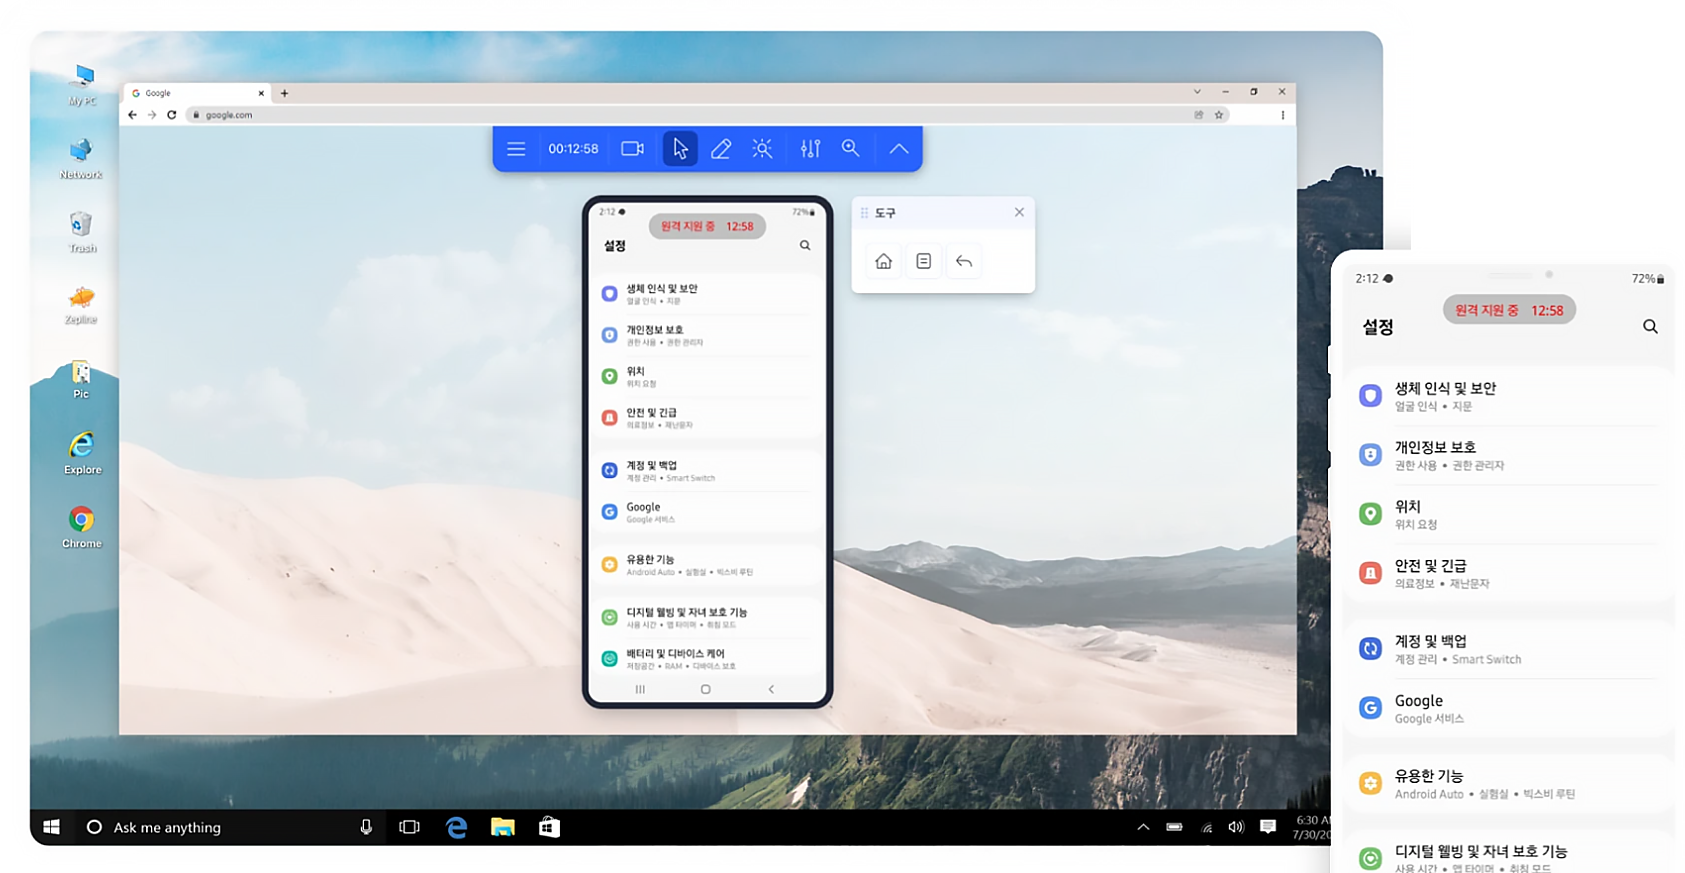
Task: Activate the laser pointer highlight tool
Action: (762, 149)
